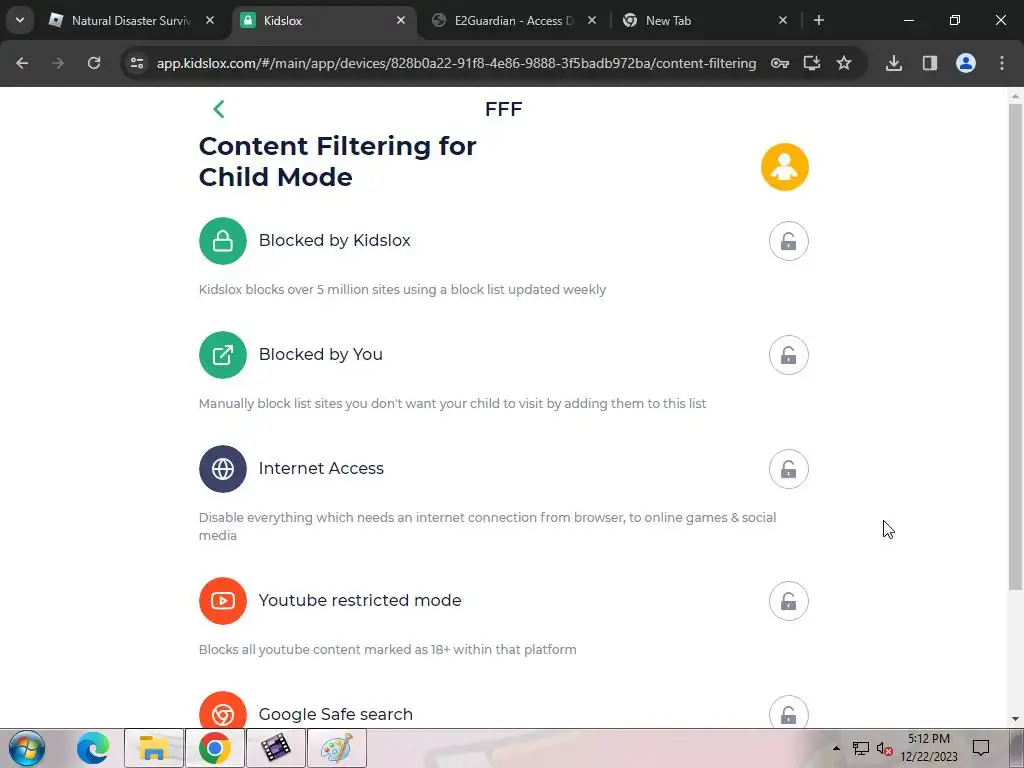Viewport: 1024px width, 768px height.
Task: Open the yellow child profile avatar
Action: pyautogui.click(x=784, y=167)
